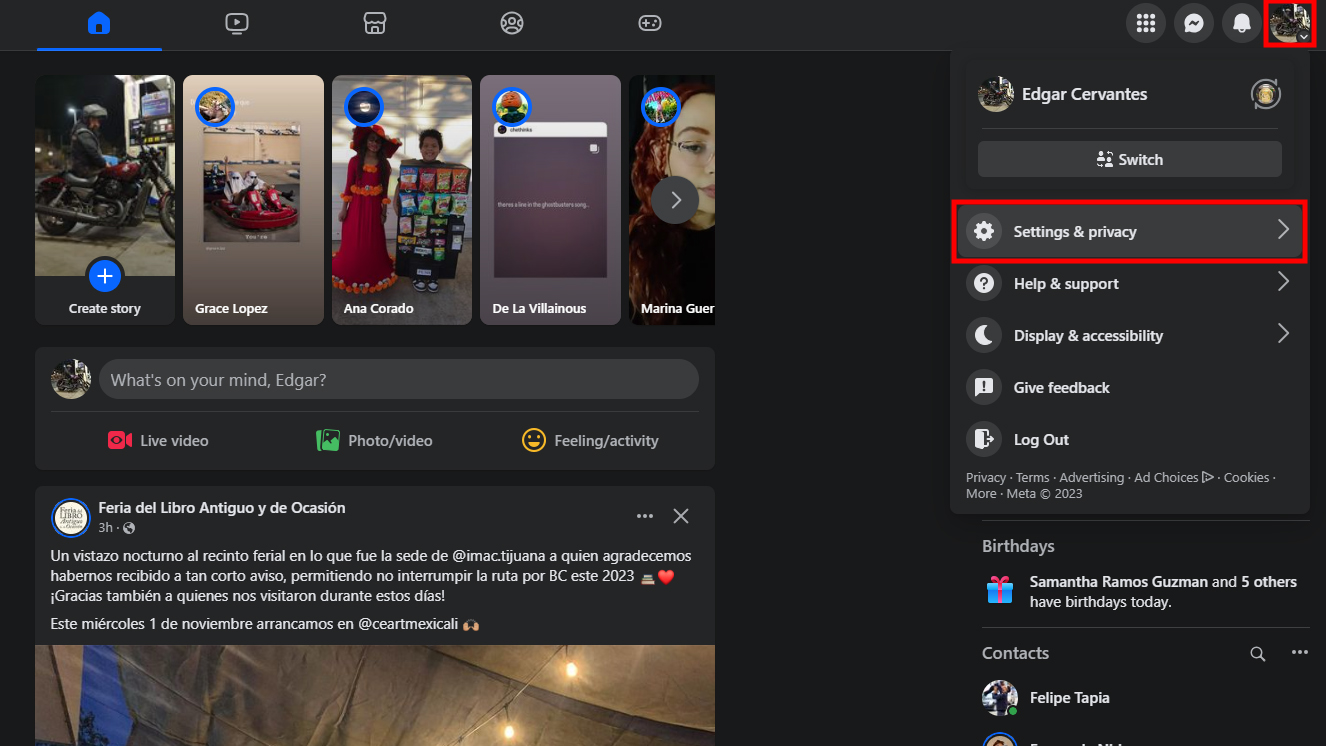Open the Gaming icon in top bar

(650, 23)
